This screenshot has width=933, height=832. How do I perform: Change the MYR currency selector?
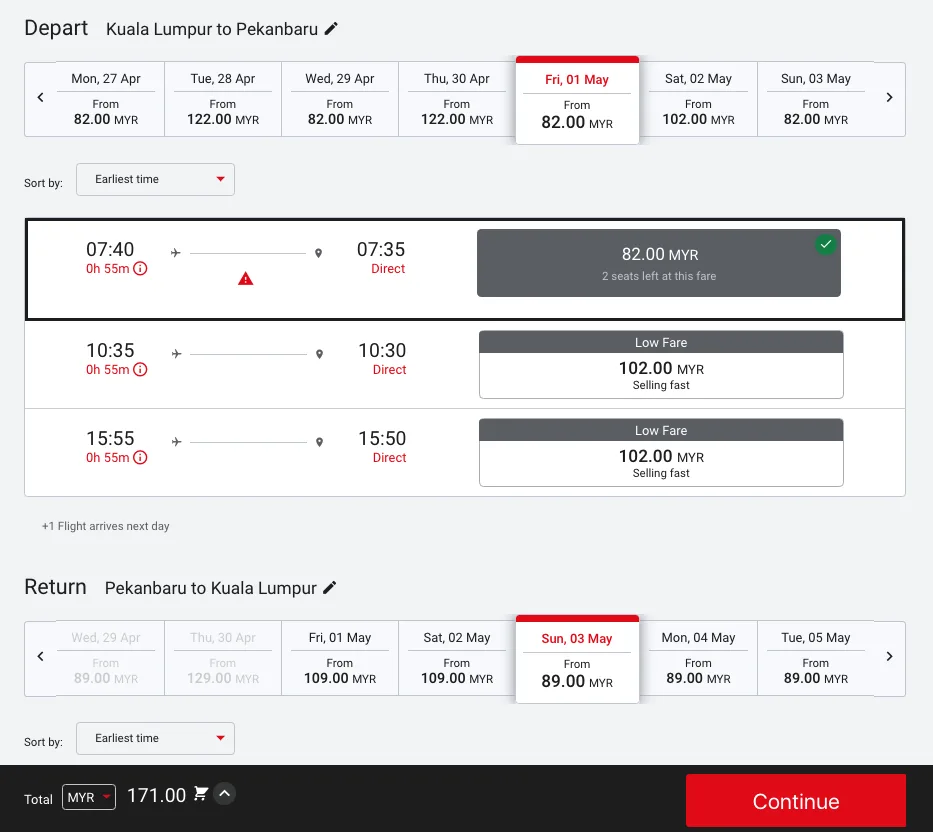(x=89, y=797)
